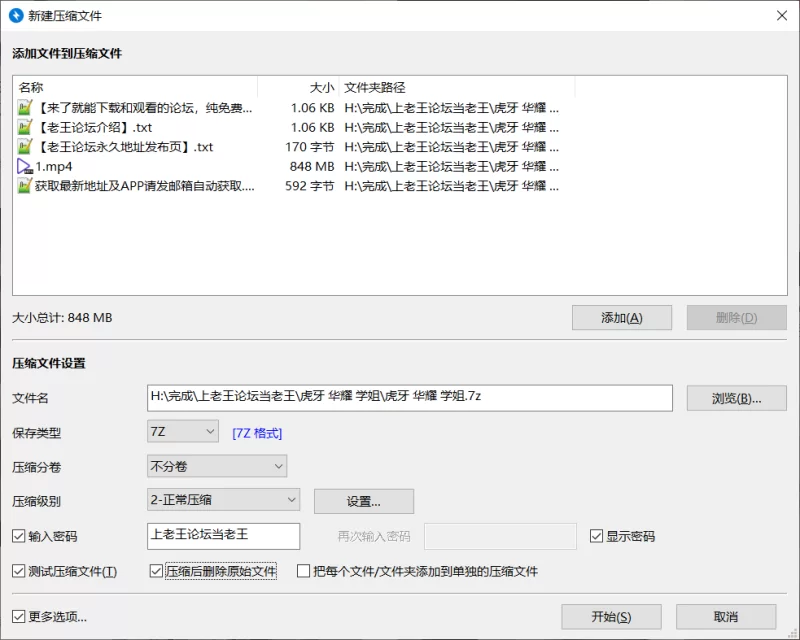Image resolution: width=800 pixels, height=640 pixels.
Task: Open compression 设置... button
Action: tap(364, 502)
